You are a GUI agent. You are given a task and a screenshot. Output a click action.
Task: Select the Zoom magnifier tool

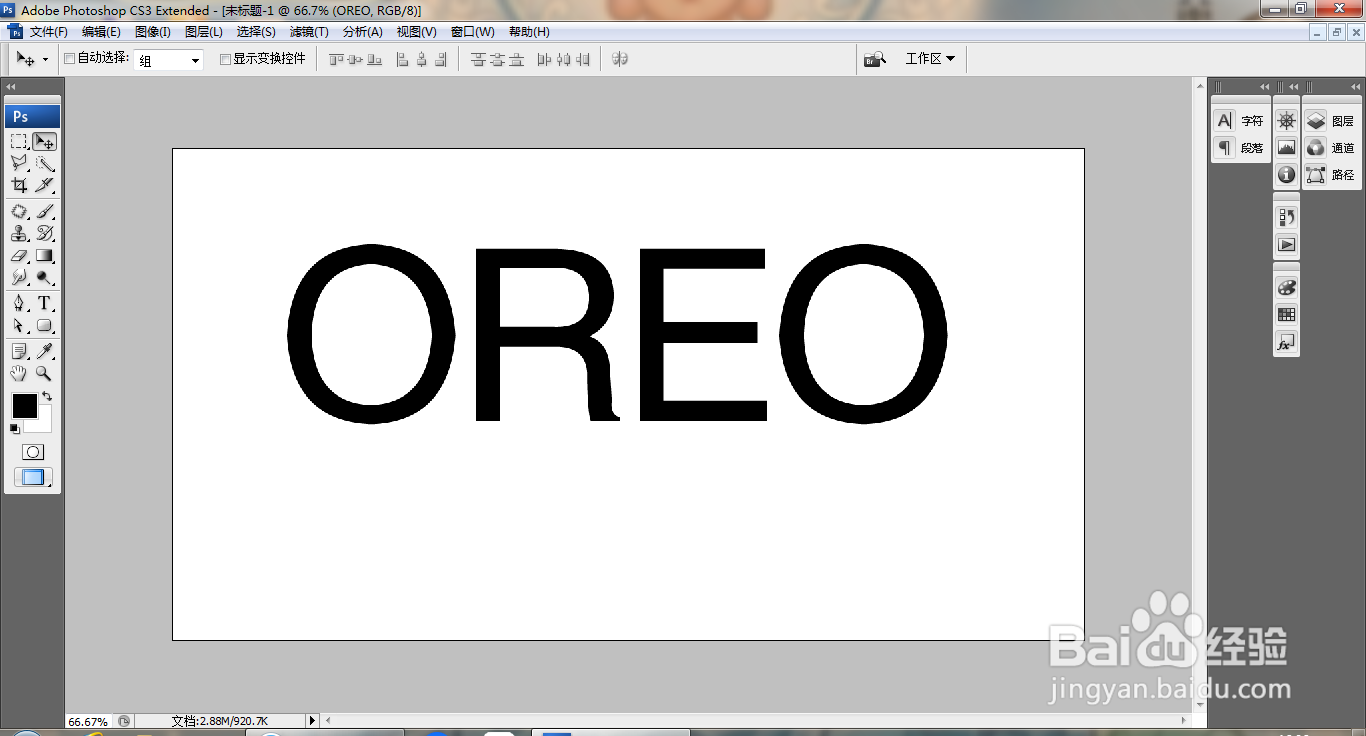click(44, 374)
